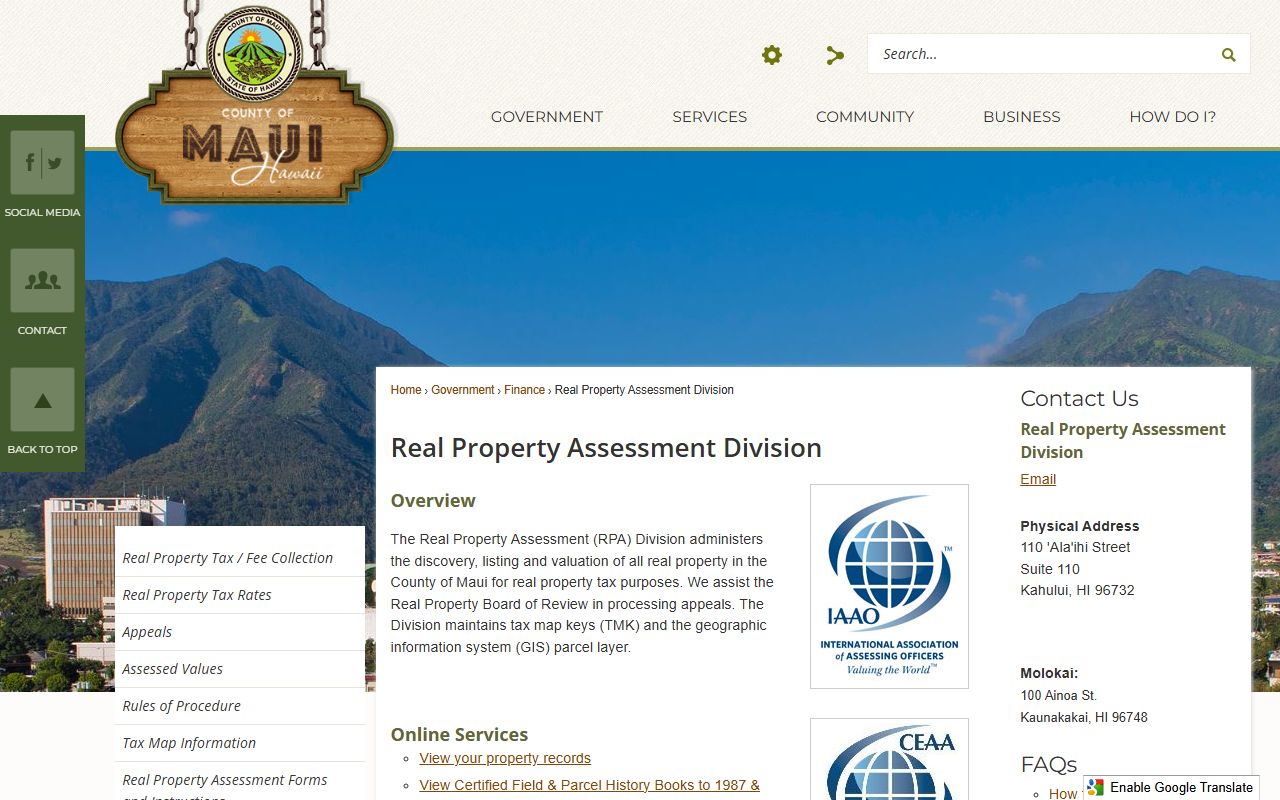Click the search magnifier button
The image size is (1280, 800).
(1228, 55)
